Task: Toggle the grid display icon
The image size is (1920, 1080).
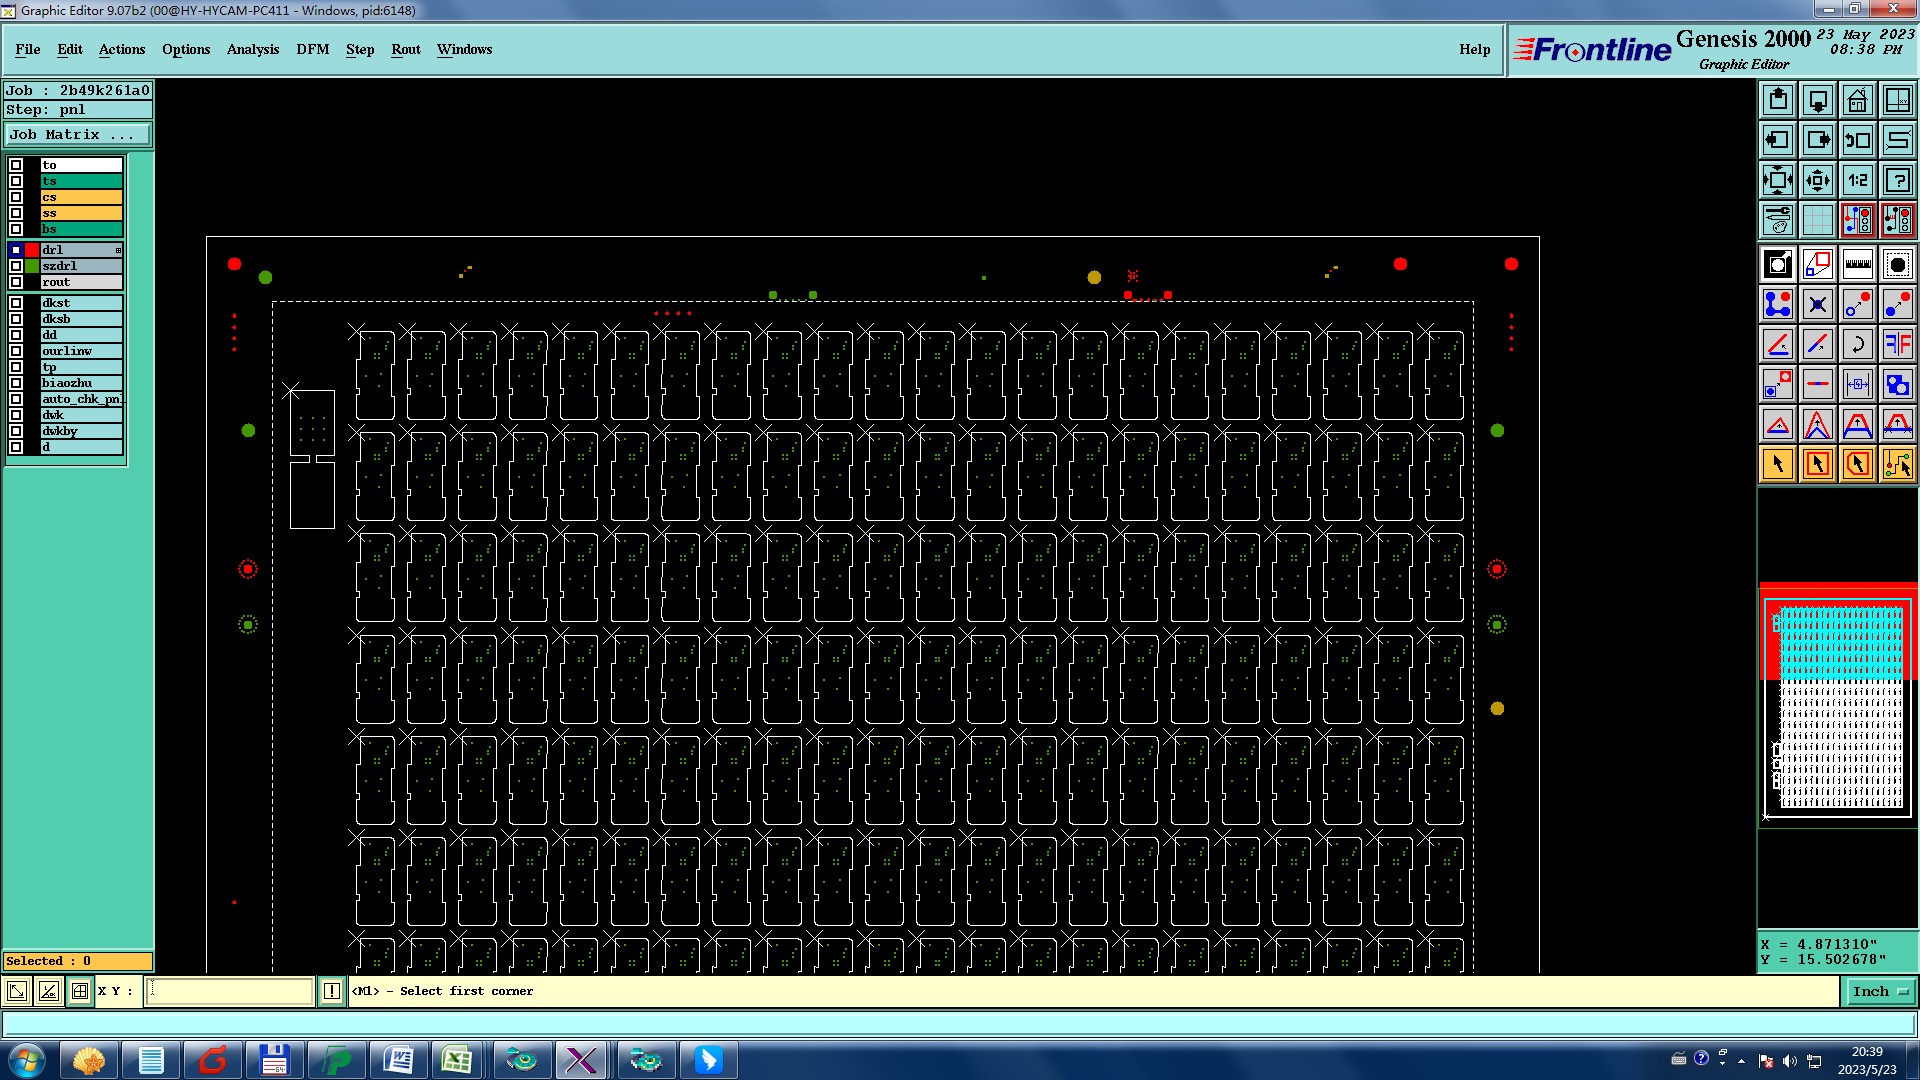Action: [1817, 220]
